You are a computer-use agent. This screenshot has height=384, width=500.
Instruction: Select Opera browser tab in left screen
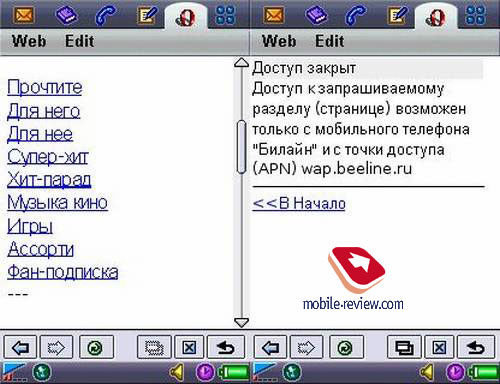point(186,17)
